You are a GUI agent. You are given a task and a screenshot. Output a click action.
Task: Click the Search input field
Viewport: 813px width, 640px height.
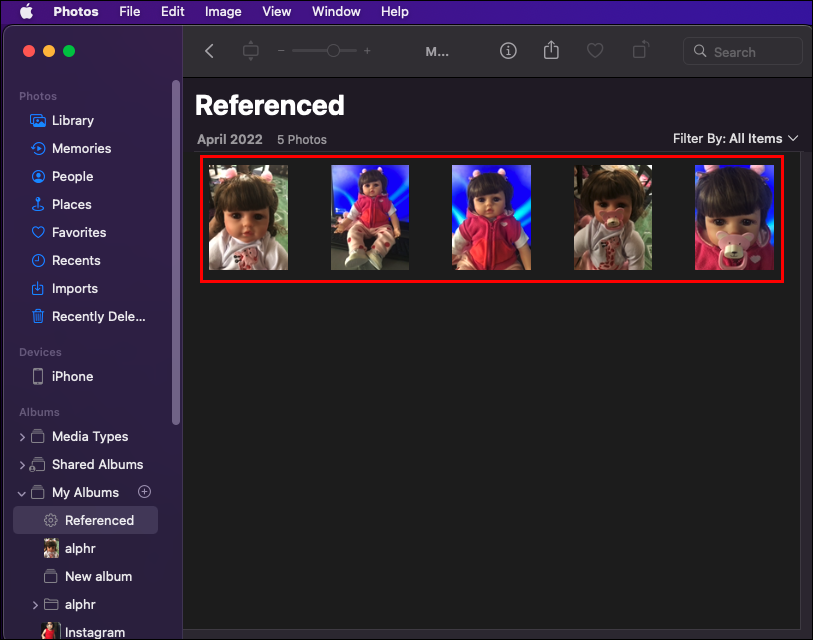(x=742, y=51)
